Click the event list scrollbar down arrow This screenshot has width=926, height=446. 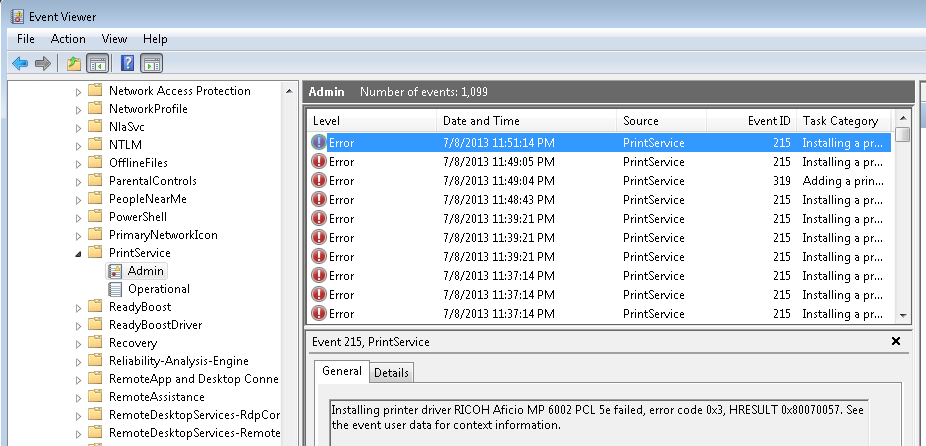903,314
